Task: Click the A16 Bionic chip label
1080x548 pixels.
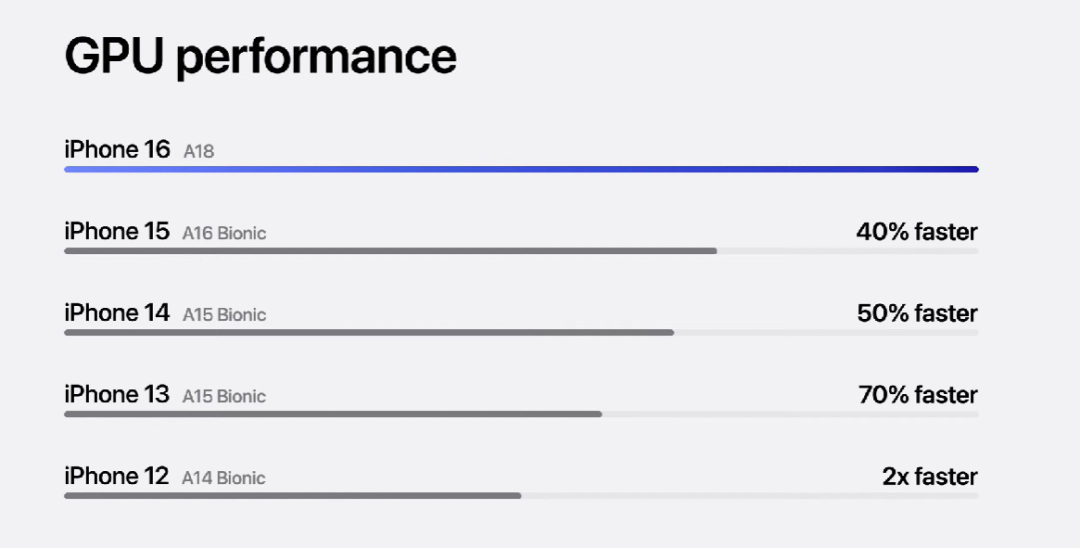Action: pos(224,233)
